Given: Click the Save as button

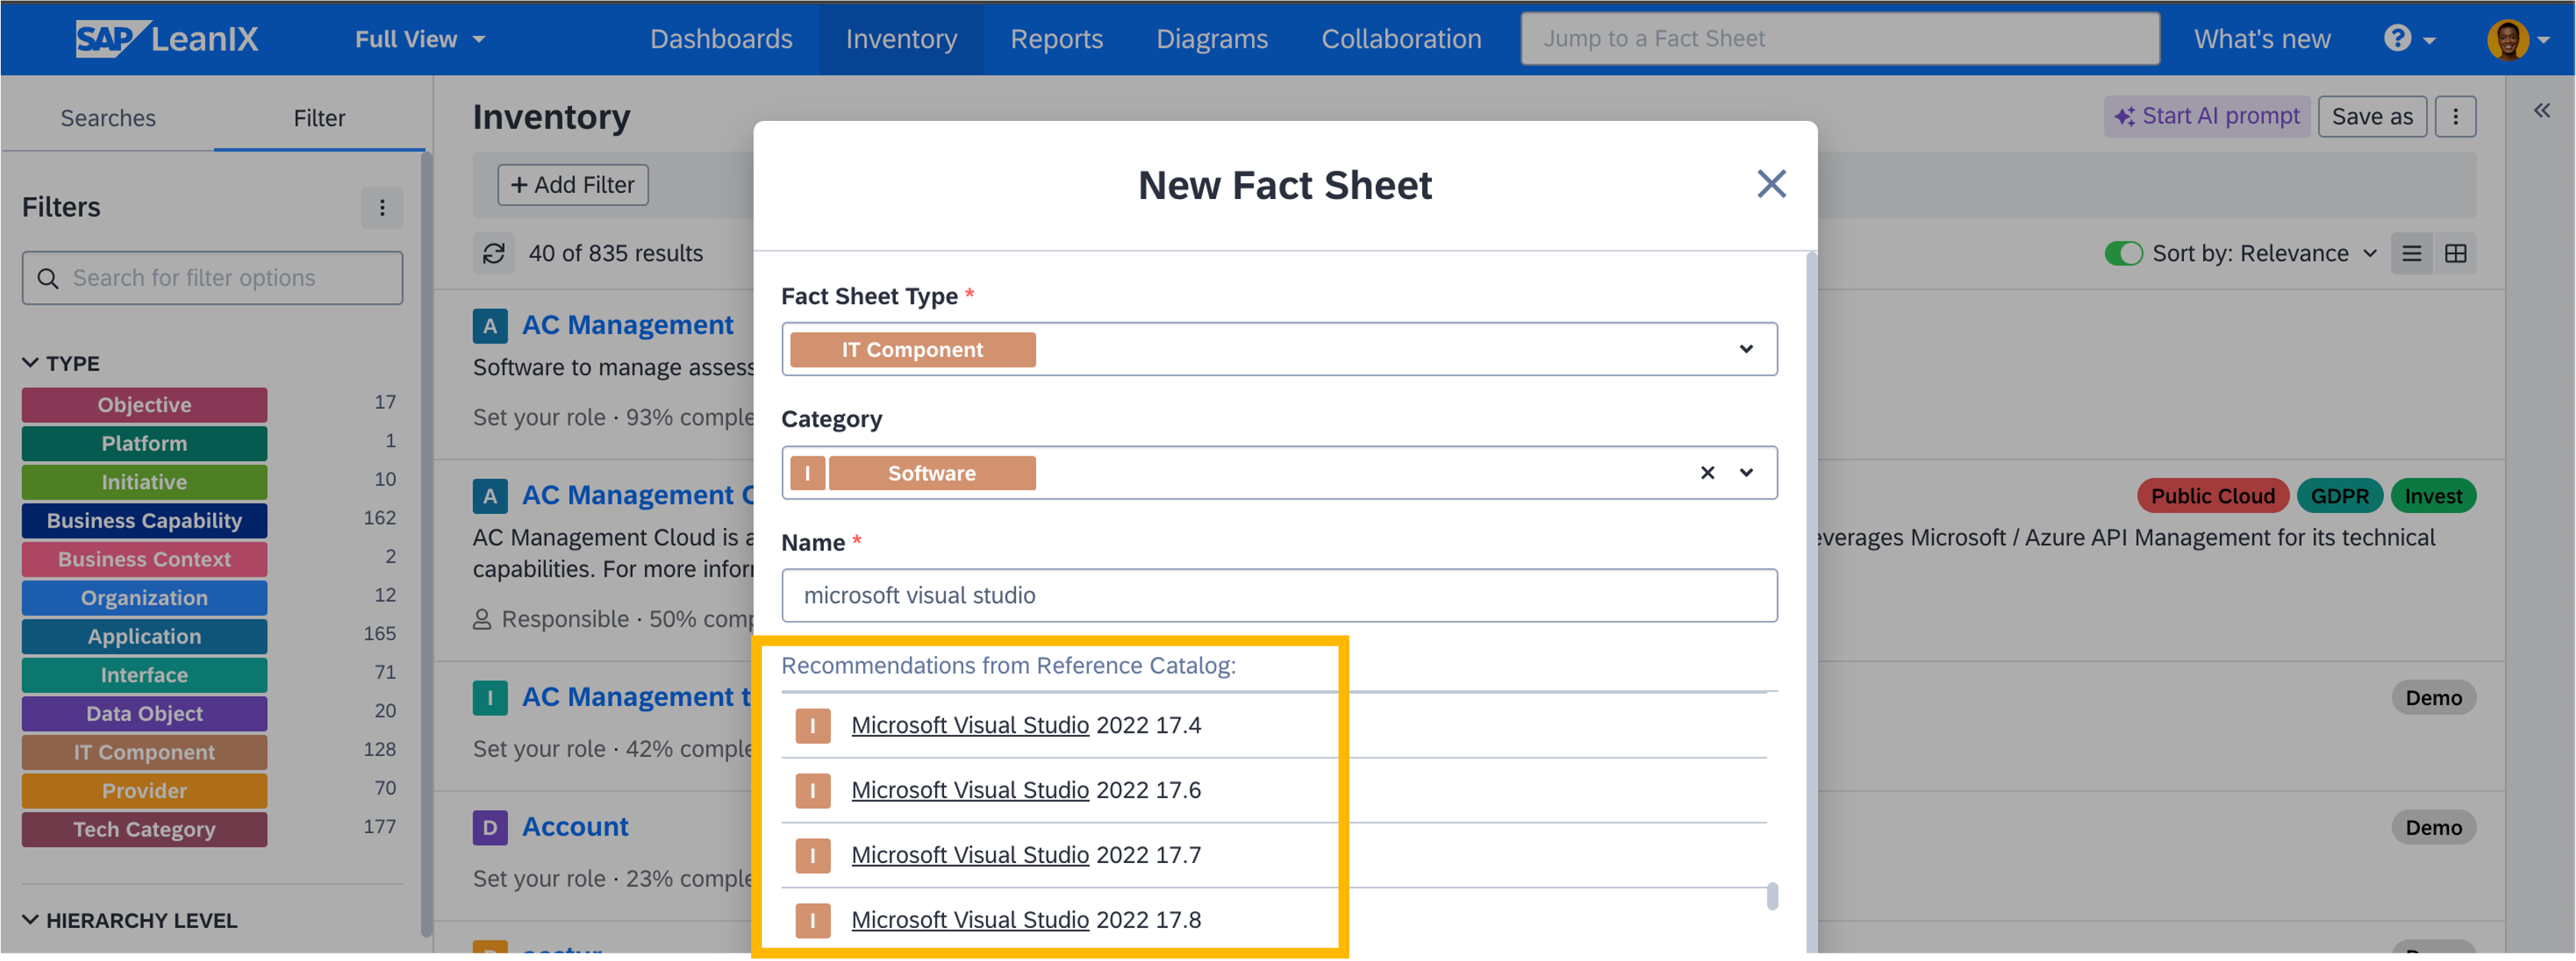Looking at the screenshot, I should 2372,117.
